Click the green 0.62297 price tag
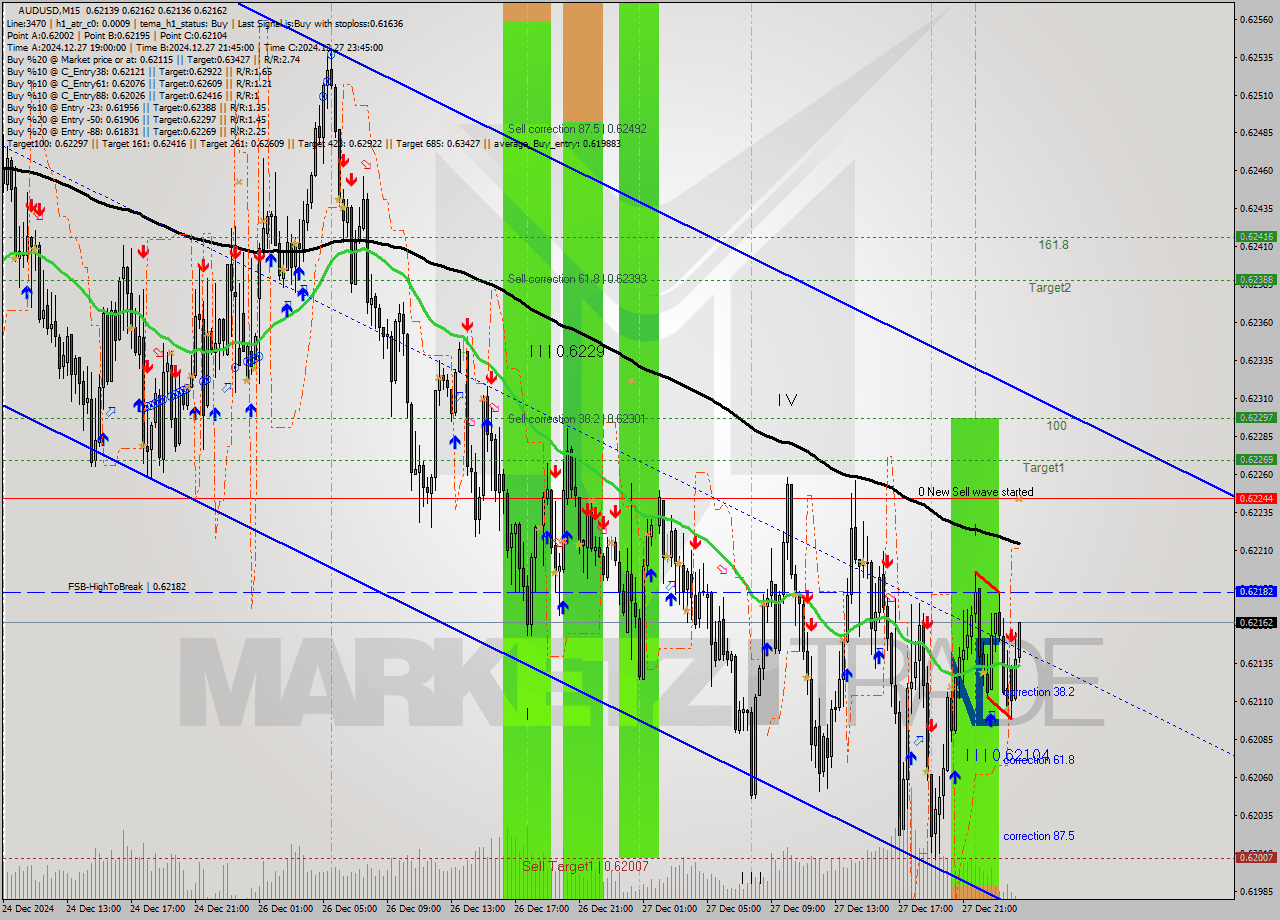 (x=1256, y=417)
